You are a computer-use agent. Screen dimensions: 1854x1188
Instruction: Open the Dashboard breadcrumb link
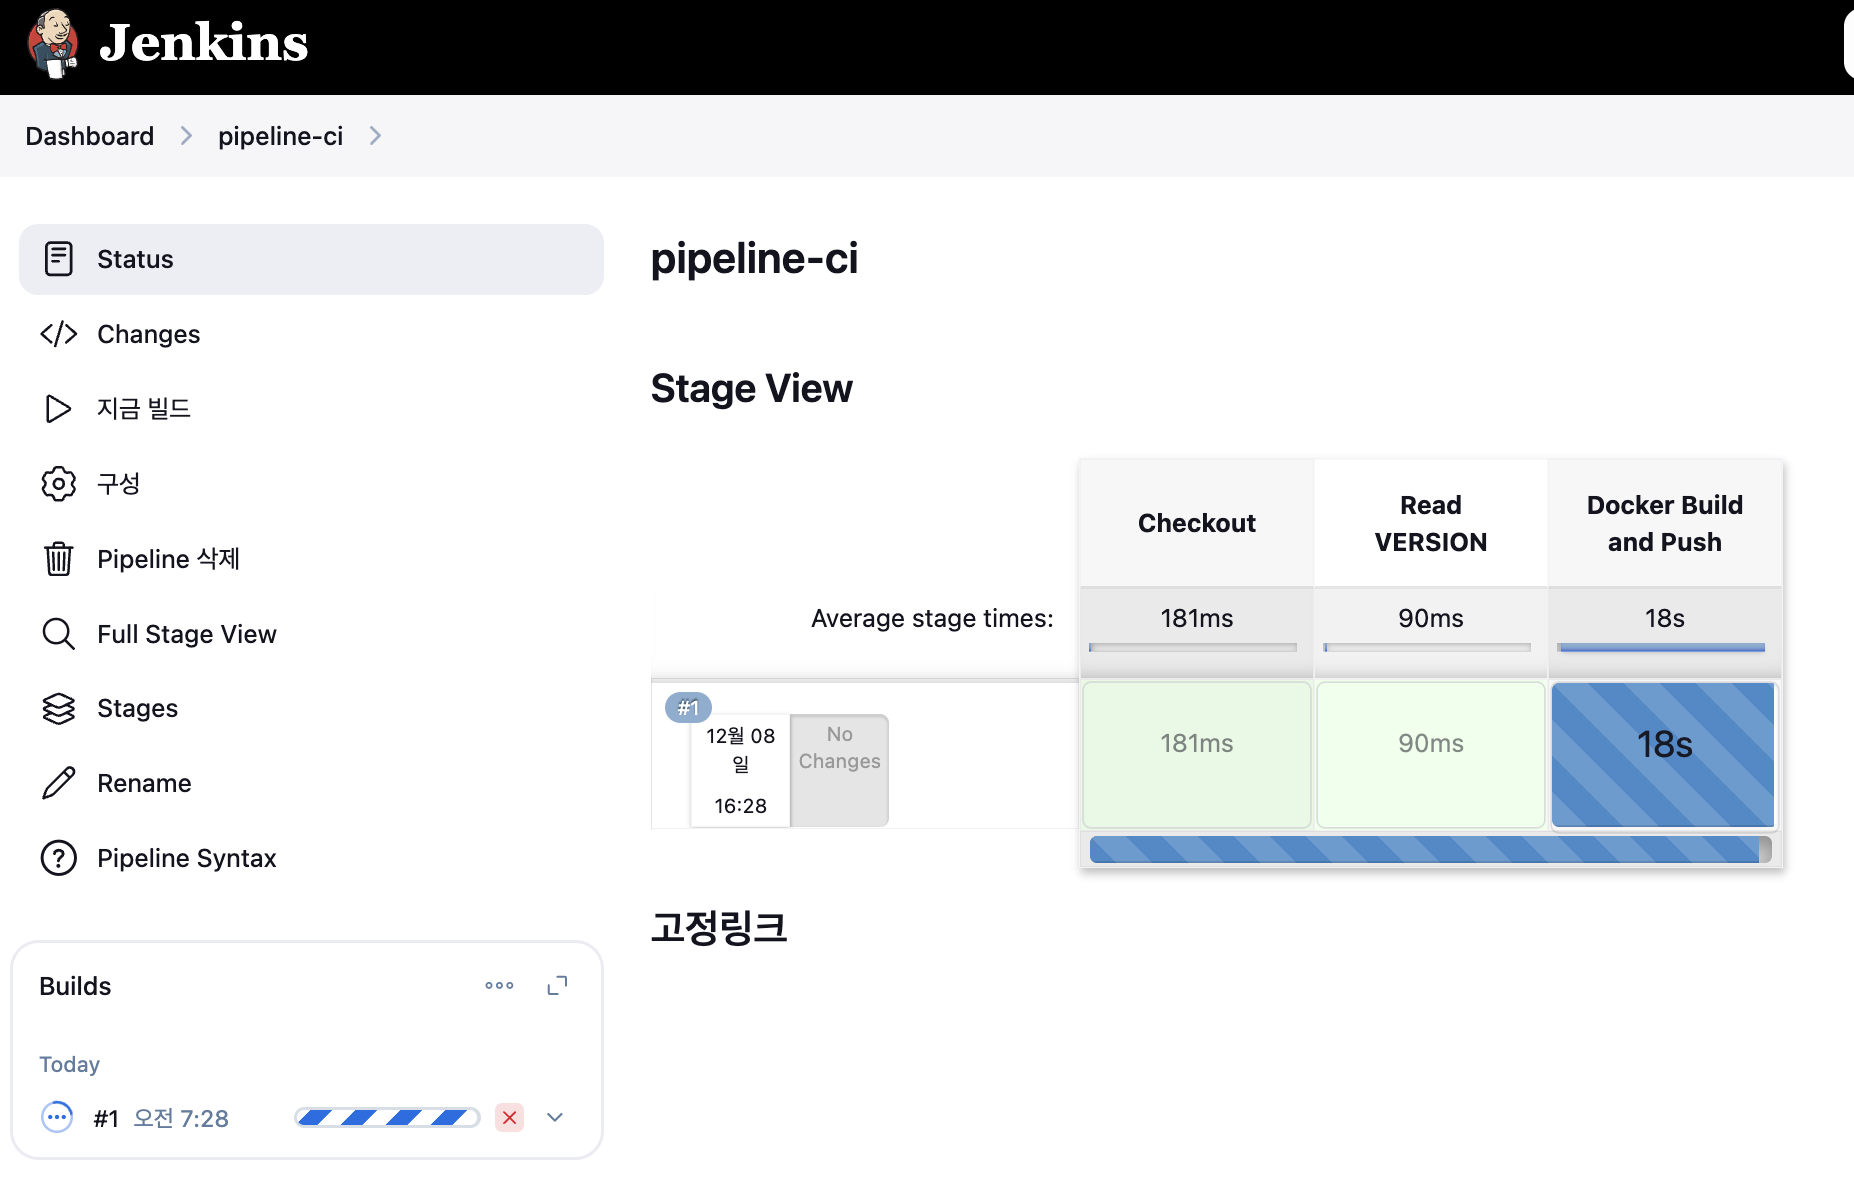90,136
